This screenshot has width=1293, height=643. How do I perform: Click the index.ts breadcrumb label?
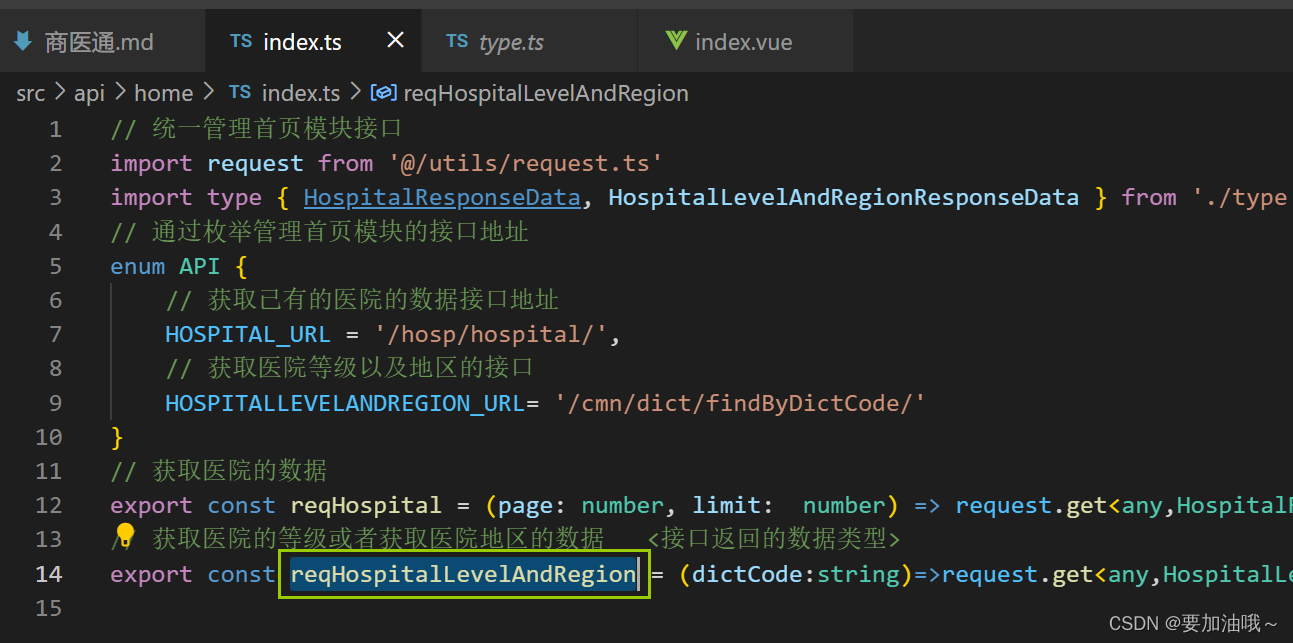click(x=300, y=92)
